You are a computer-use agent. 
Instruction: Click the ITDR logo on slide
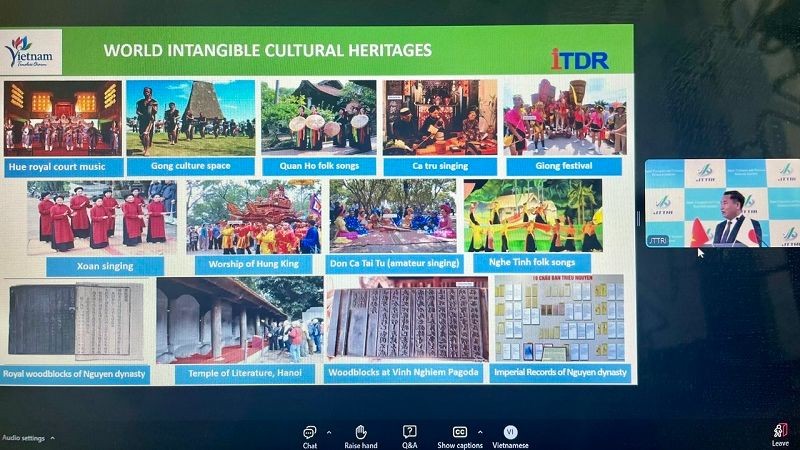(x=579, y=58)
